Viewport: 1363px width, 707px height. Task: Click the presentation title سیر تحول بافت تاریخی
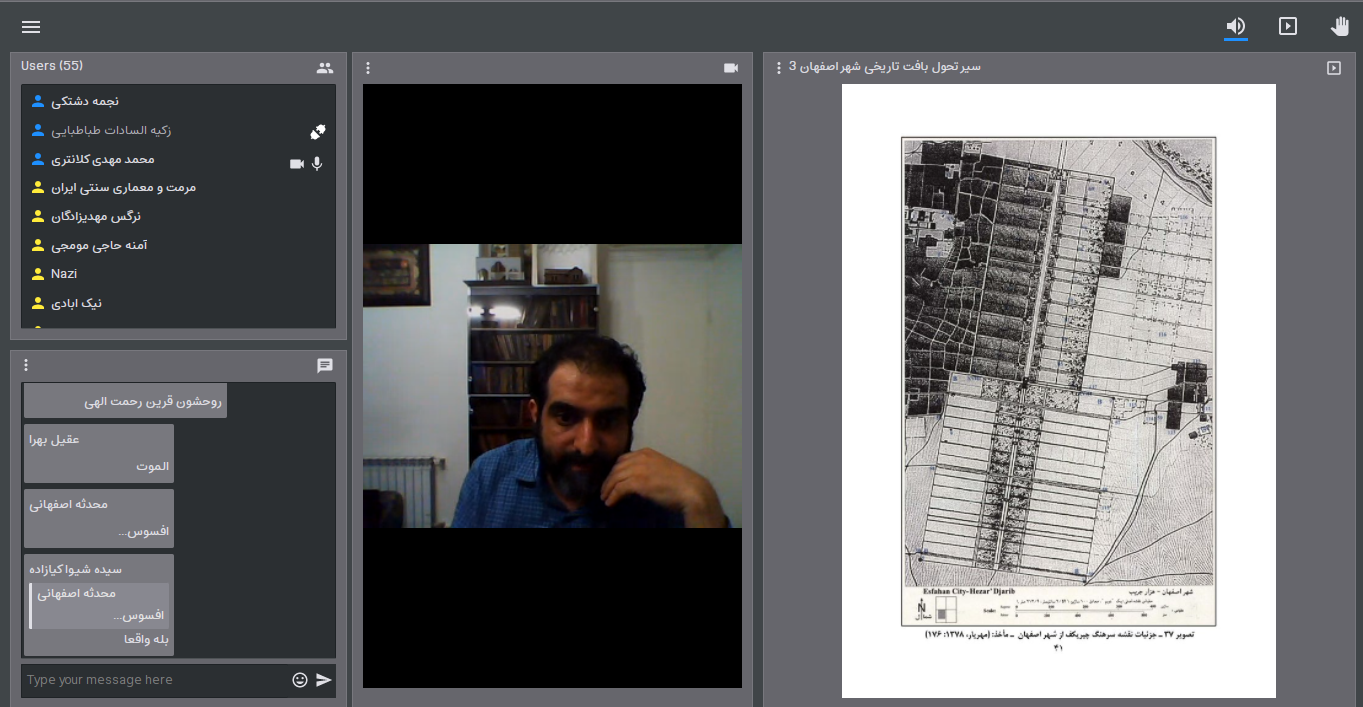pos(886,67)
